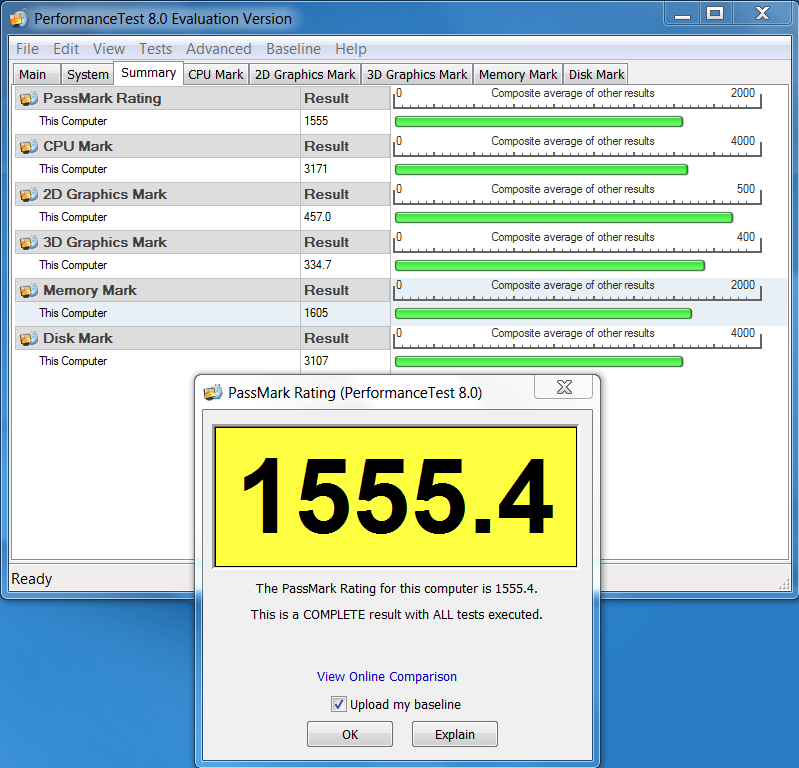Open the Baseline menu
This screenshot has width=799, height=768.
pyautogui.click(x=294, y=49)
